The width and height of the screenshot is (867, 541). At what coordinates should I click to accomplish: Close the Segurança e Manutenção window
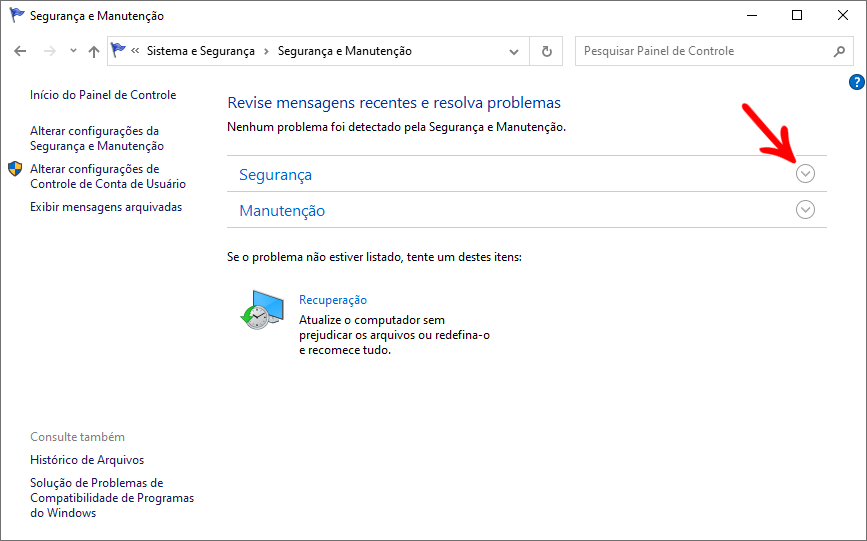tap(843, 15)
